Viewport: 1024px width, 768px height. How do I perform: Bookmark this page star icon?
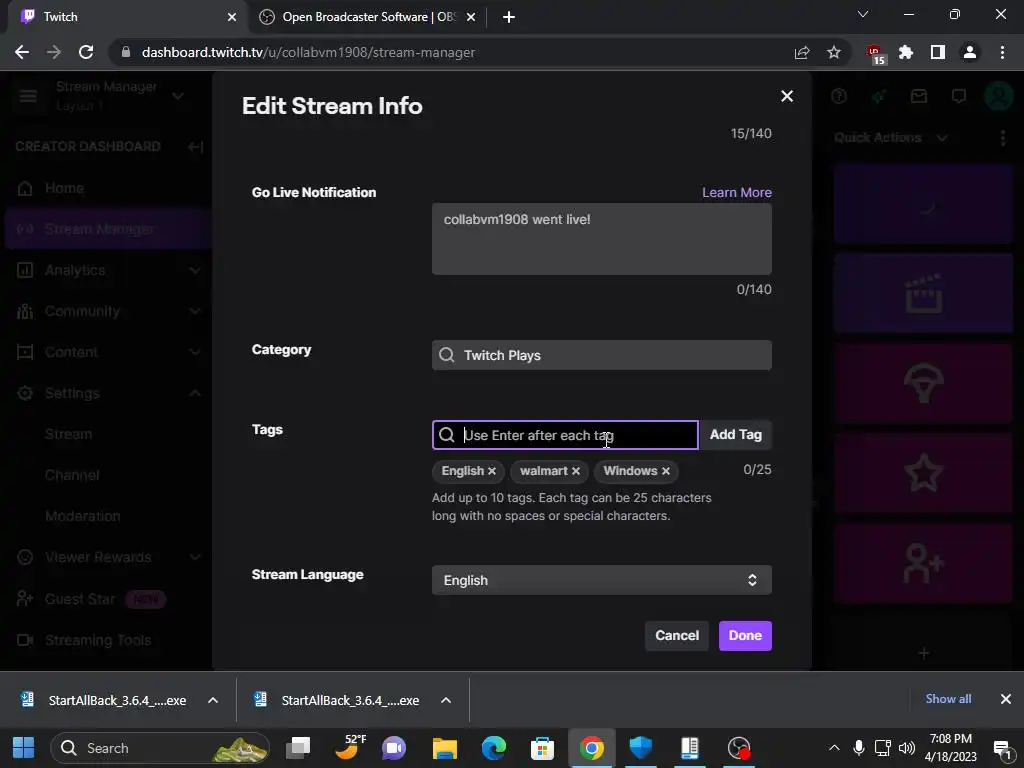(x=834, y=52)
